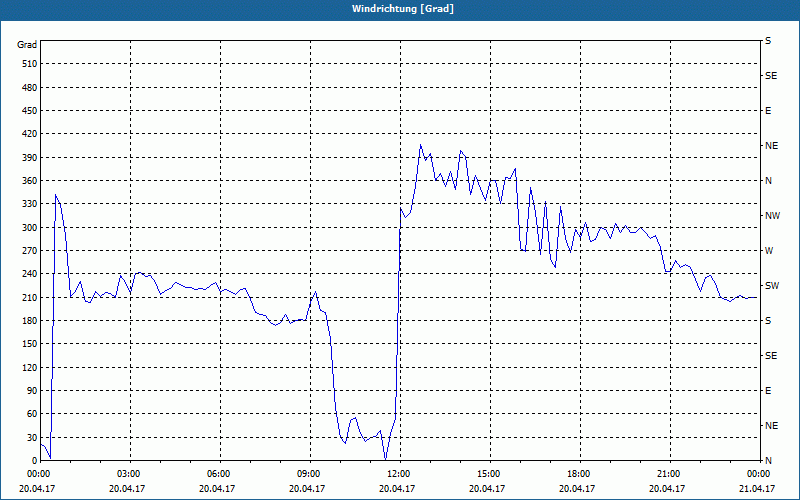This screenshot has width=800, height=500.
Task: Click the 09:00 time axis label
Action: tap(310, 474)
